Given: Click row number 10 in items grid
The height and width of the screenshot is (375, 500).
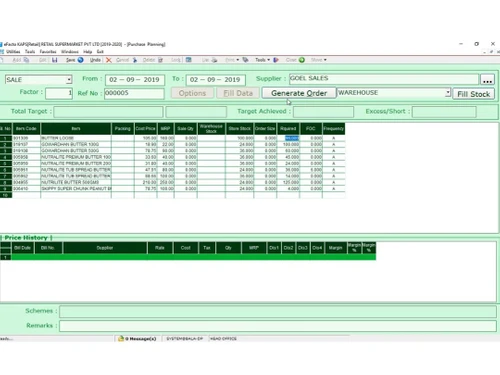Looking at the screenshot, I should pyautogui.click(x=6, y=195).
